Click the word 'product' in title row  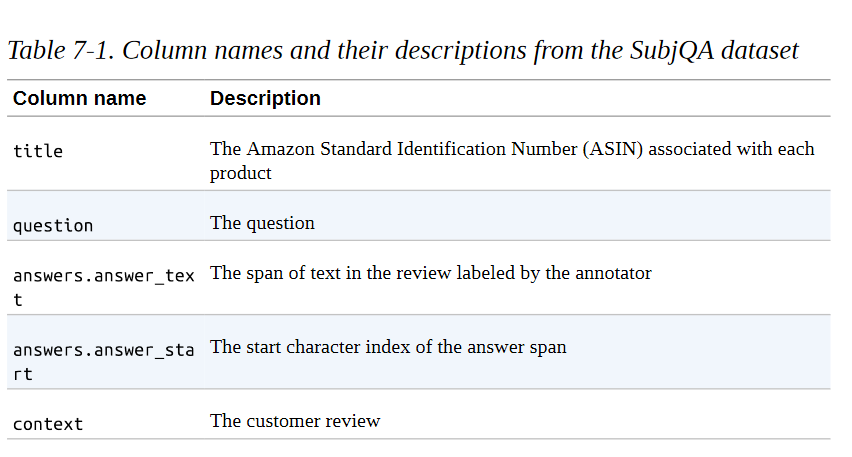point(241,173)
